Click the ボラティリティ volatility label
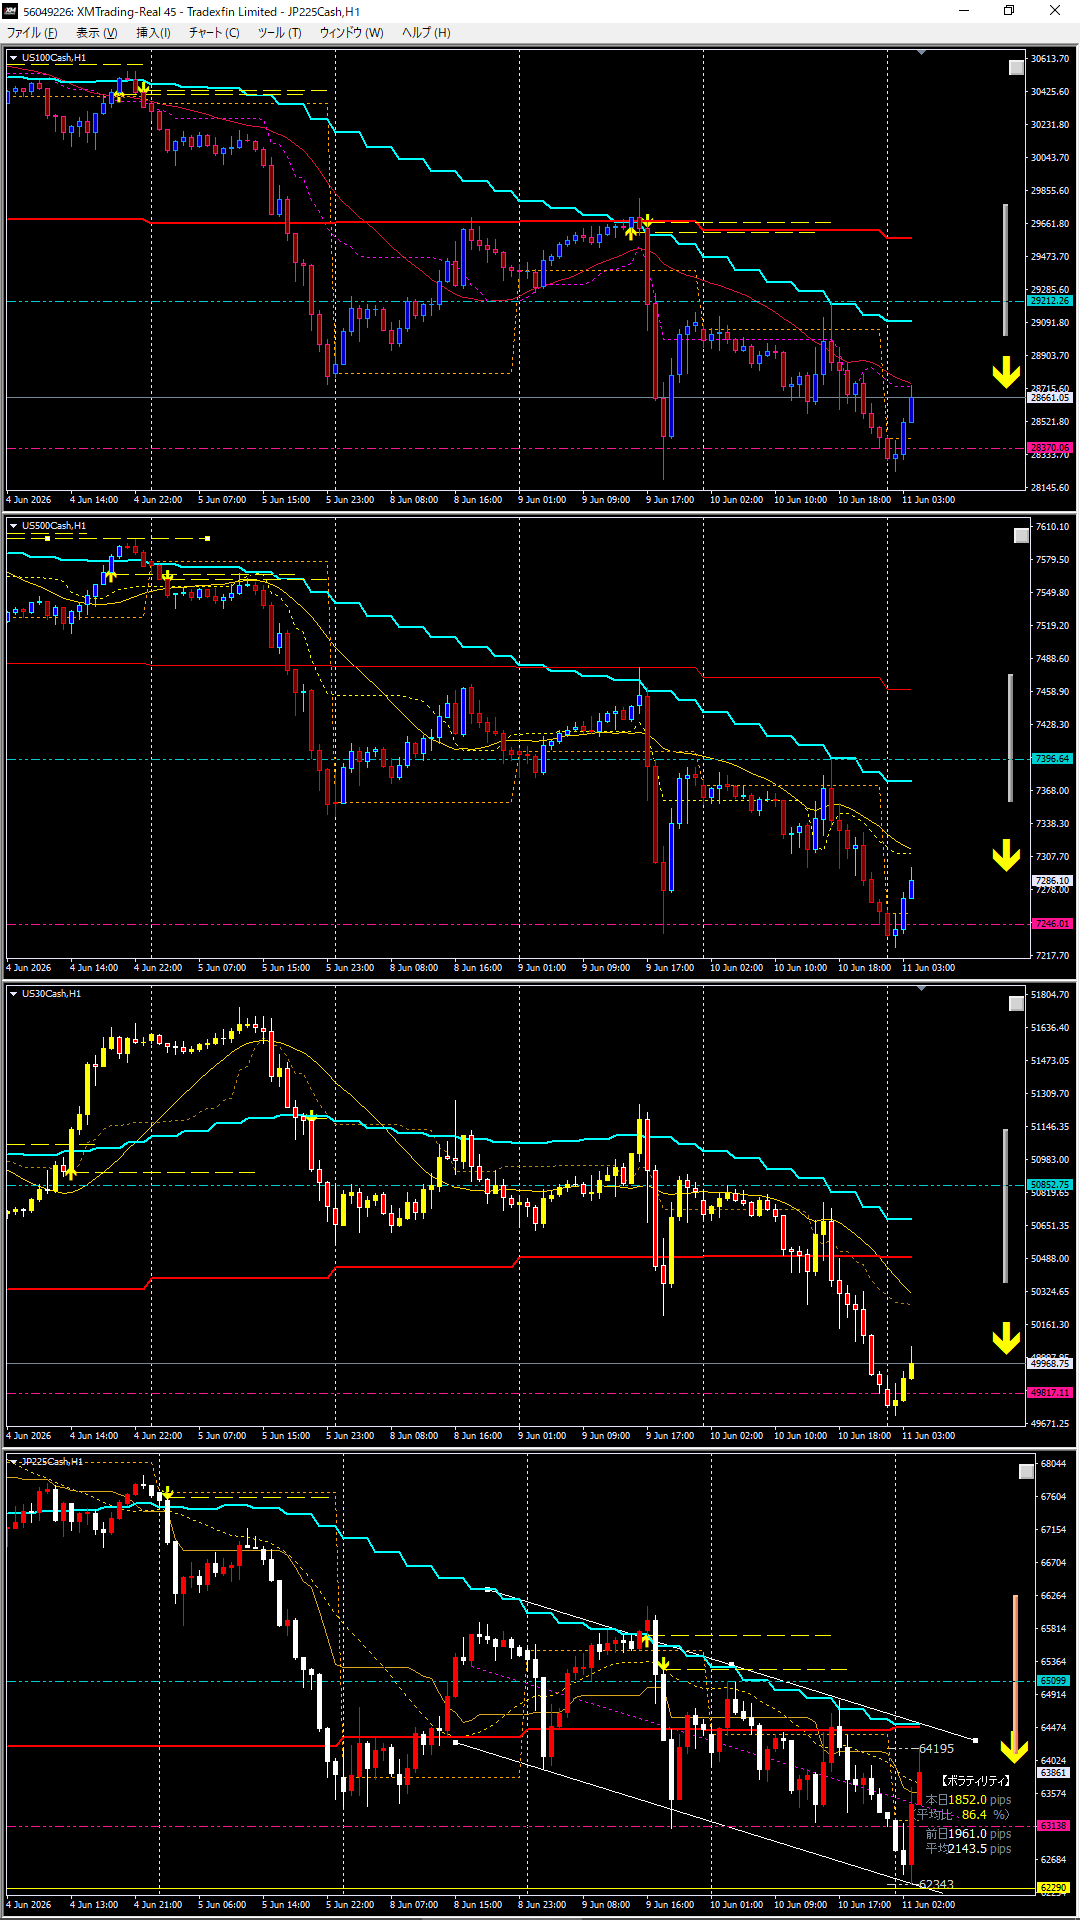Viewport: 1080px width, 1920px height. point(974,1781)
